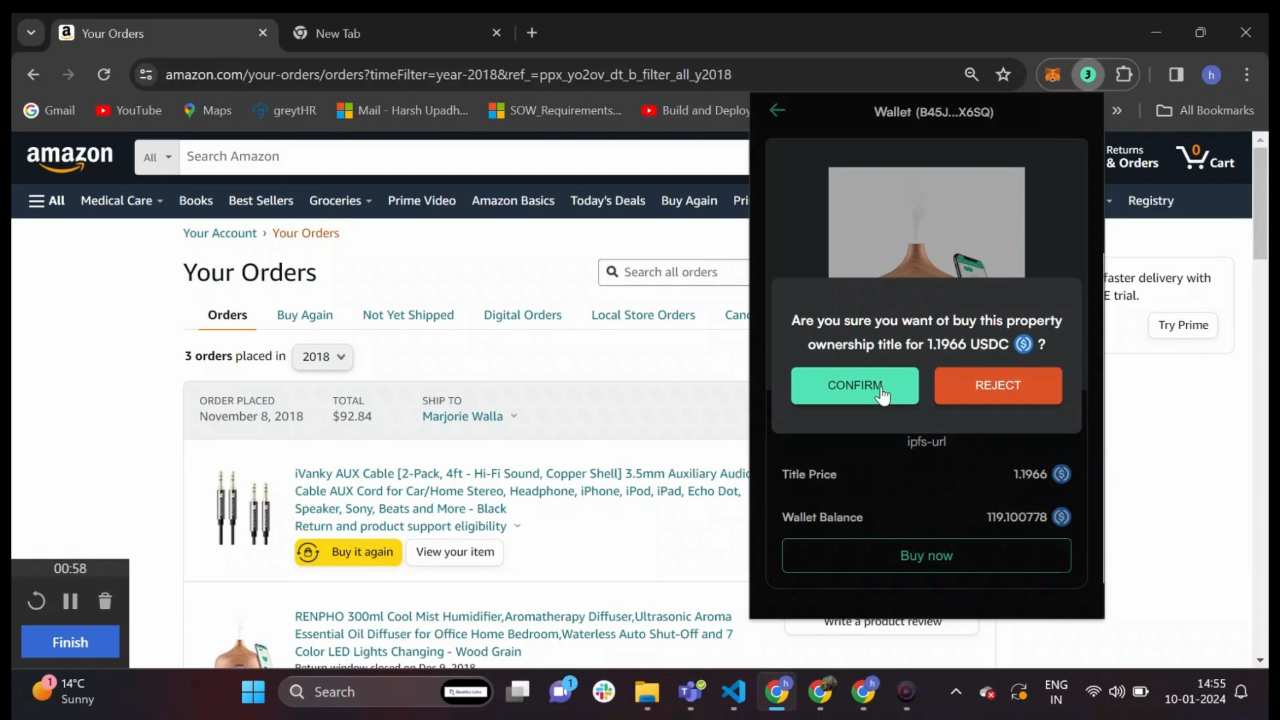
Task: Switch to the Digital Orders tab
Action: (523, 314)
